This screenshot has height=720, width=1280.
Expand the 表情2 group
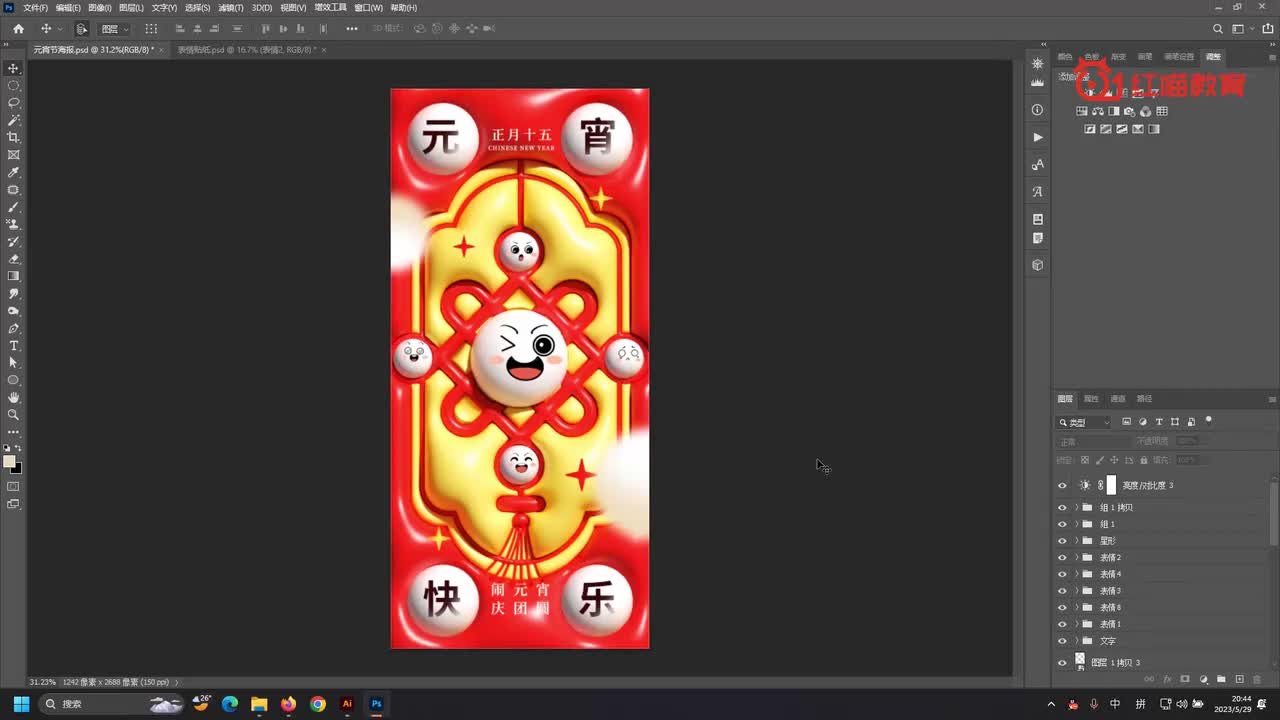[1076, 558]
